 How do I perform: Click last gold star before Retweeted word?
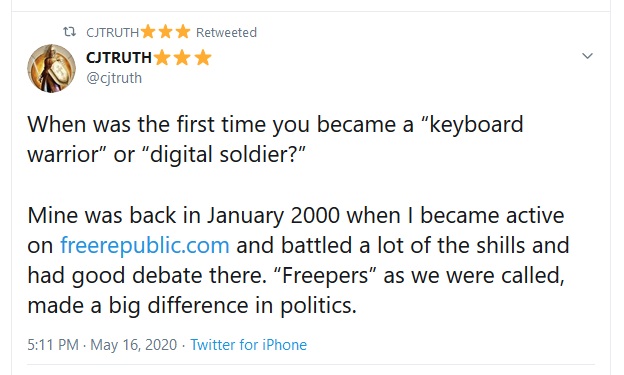pos(183,31)
